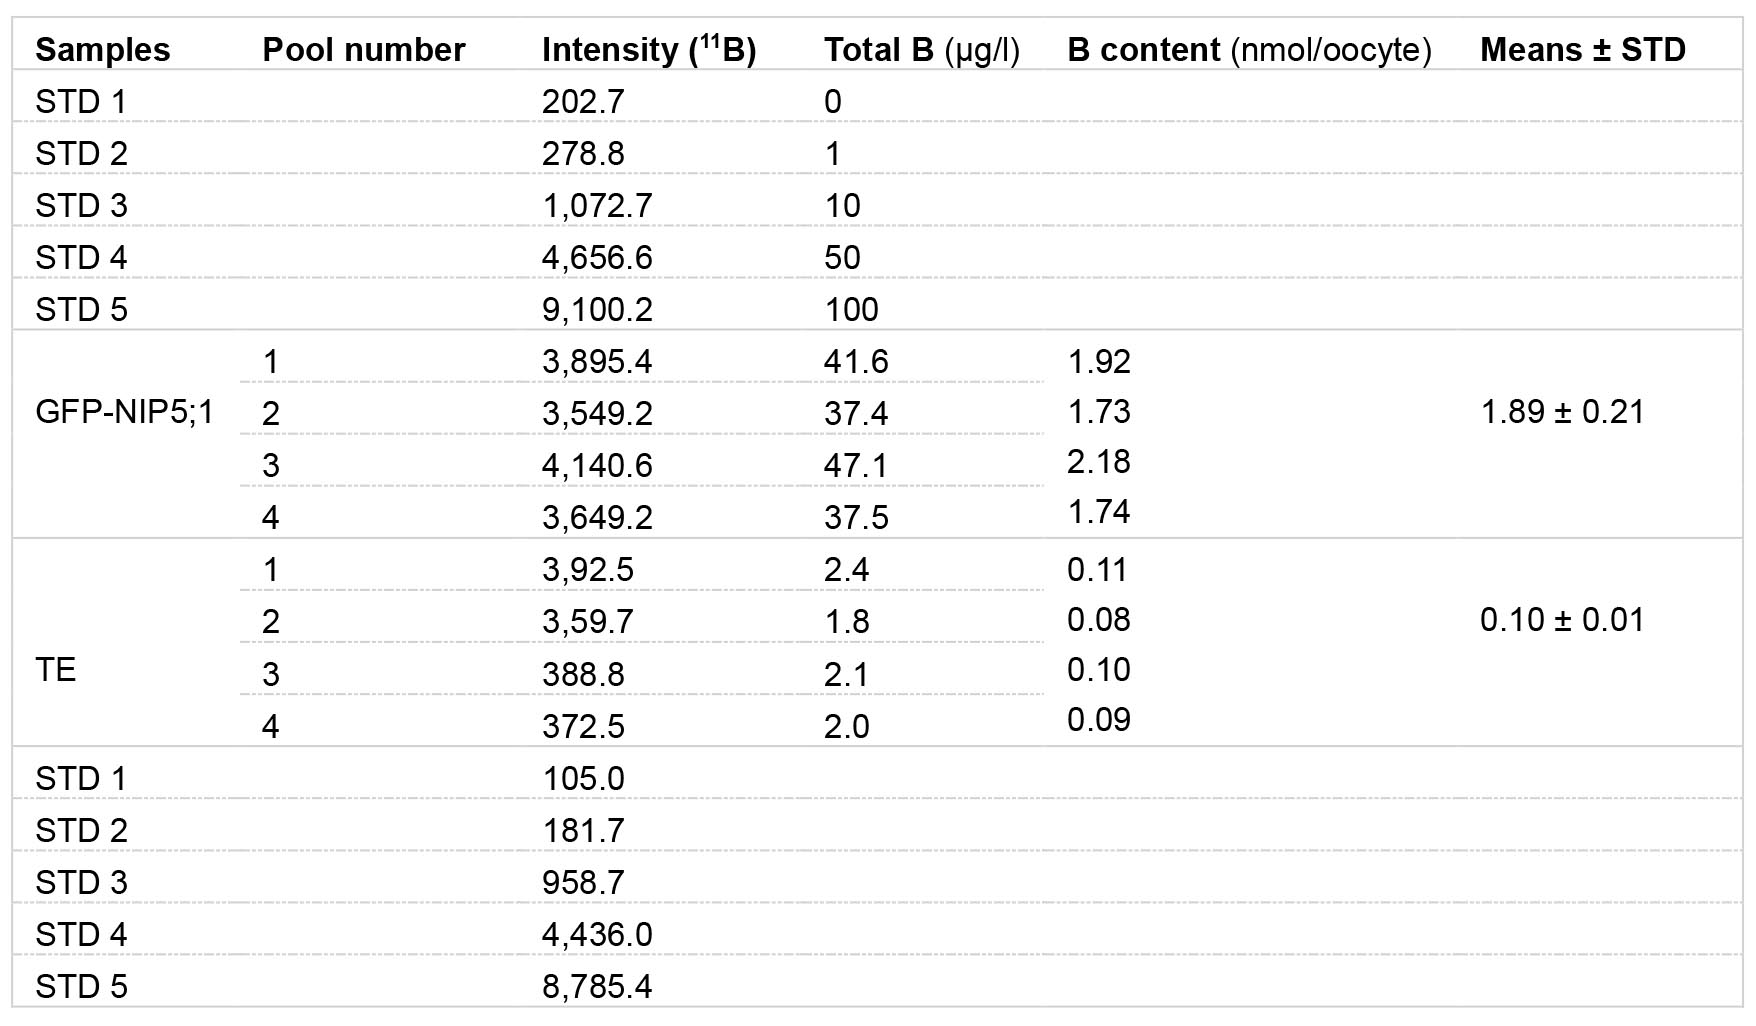Screen dimensions: 1756x1026
Task: Click the Samples column header
Action: tap(102, 50)
